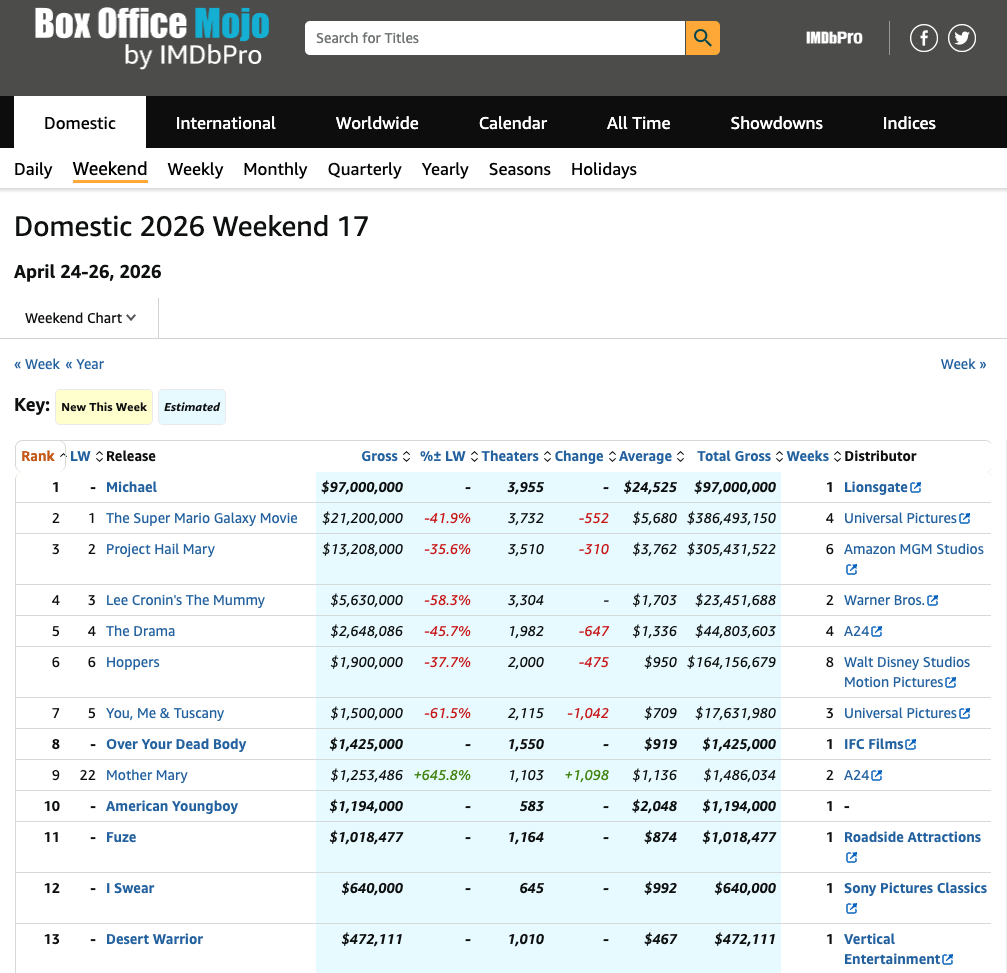Open The Super Mario Galaxy Movie link
This screenshot has width=1007, height=973.
pyautogui.click(x=202, y=518)
